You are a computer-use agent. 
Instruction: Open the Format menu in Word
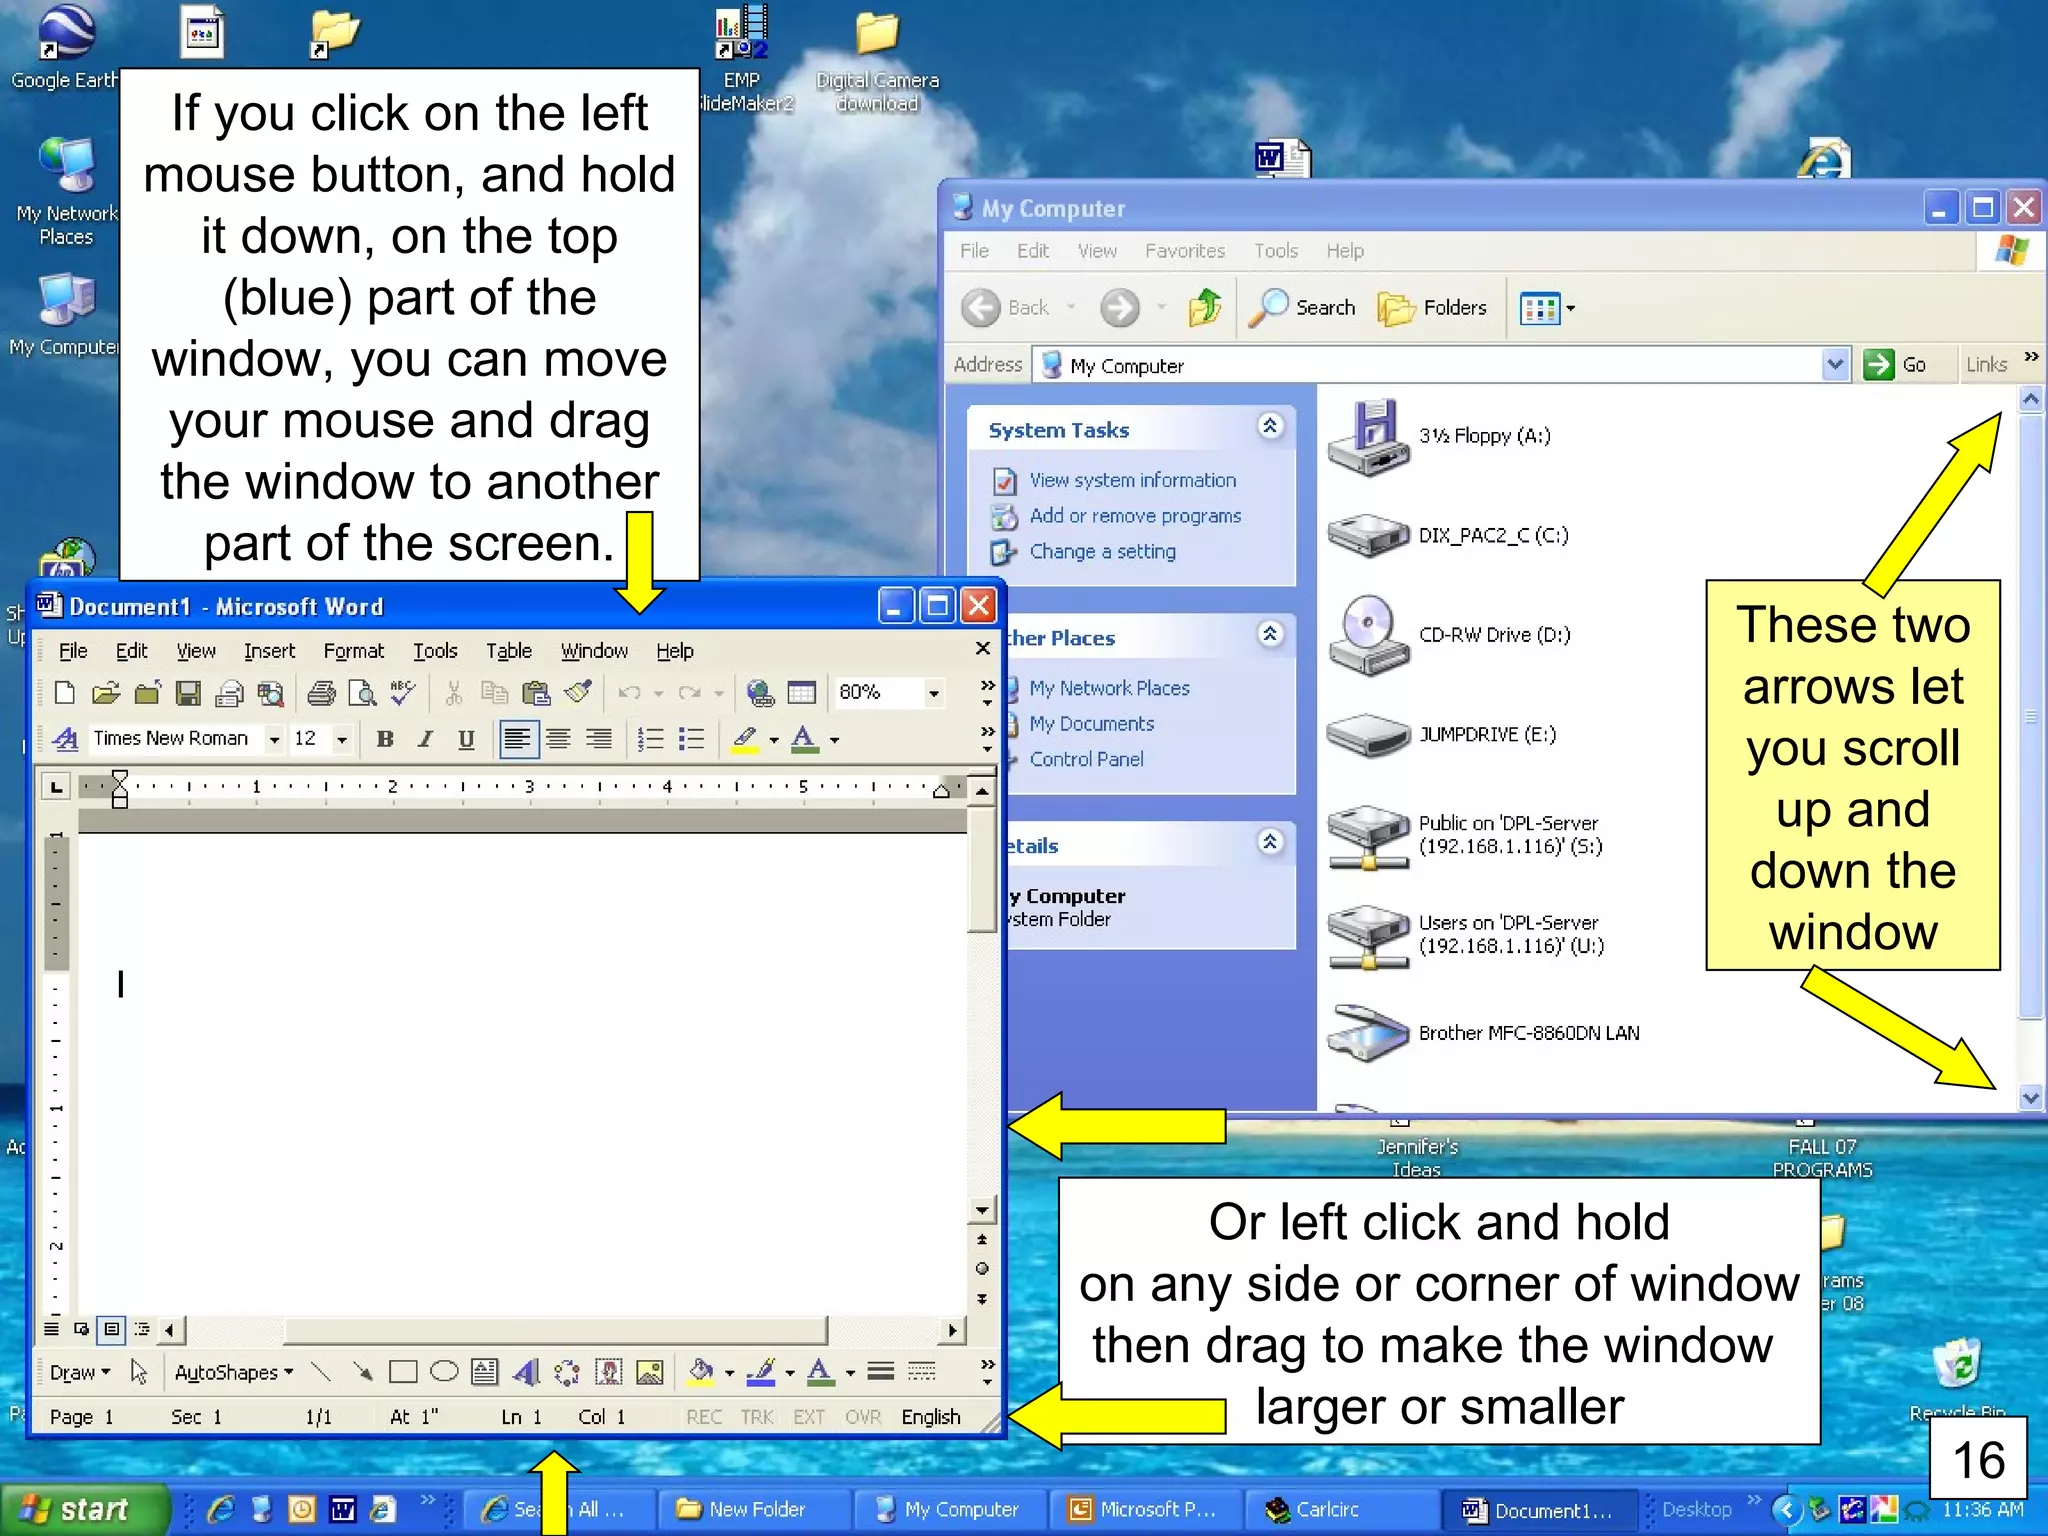pos(354,651)
